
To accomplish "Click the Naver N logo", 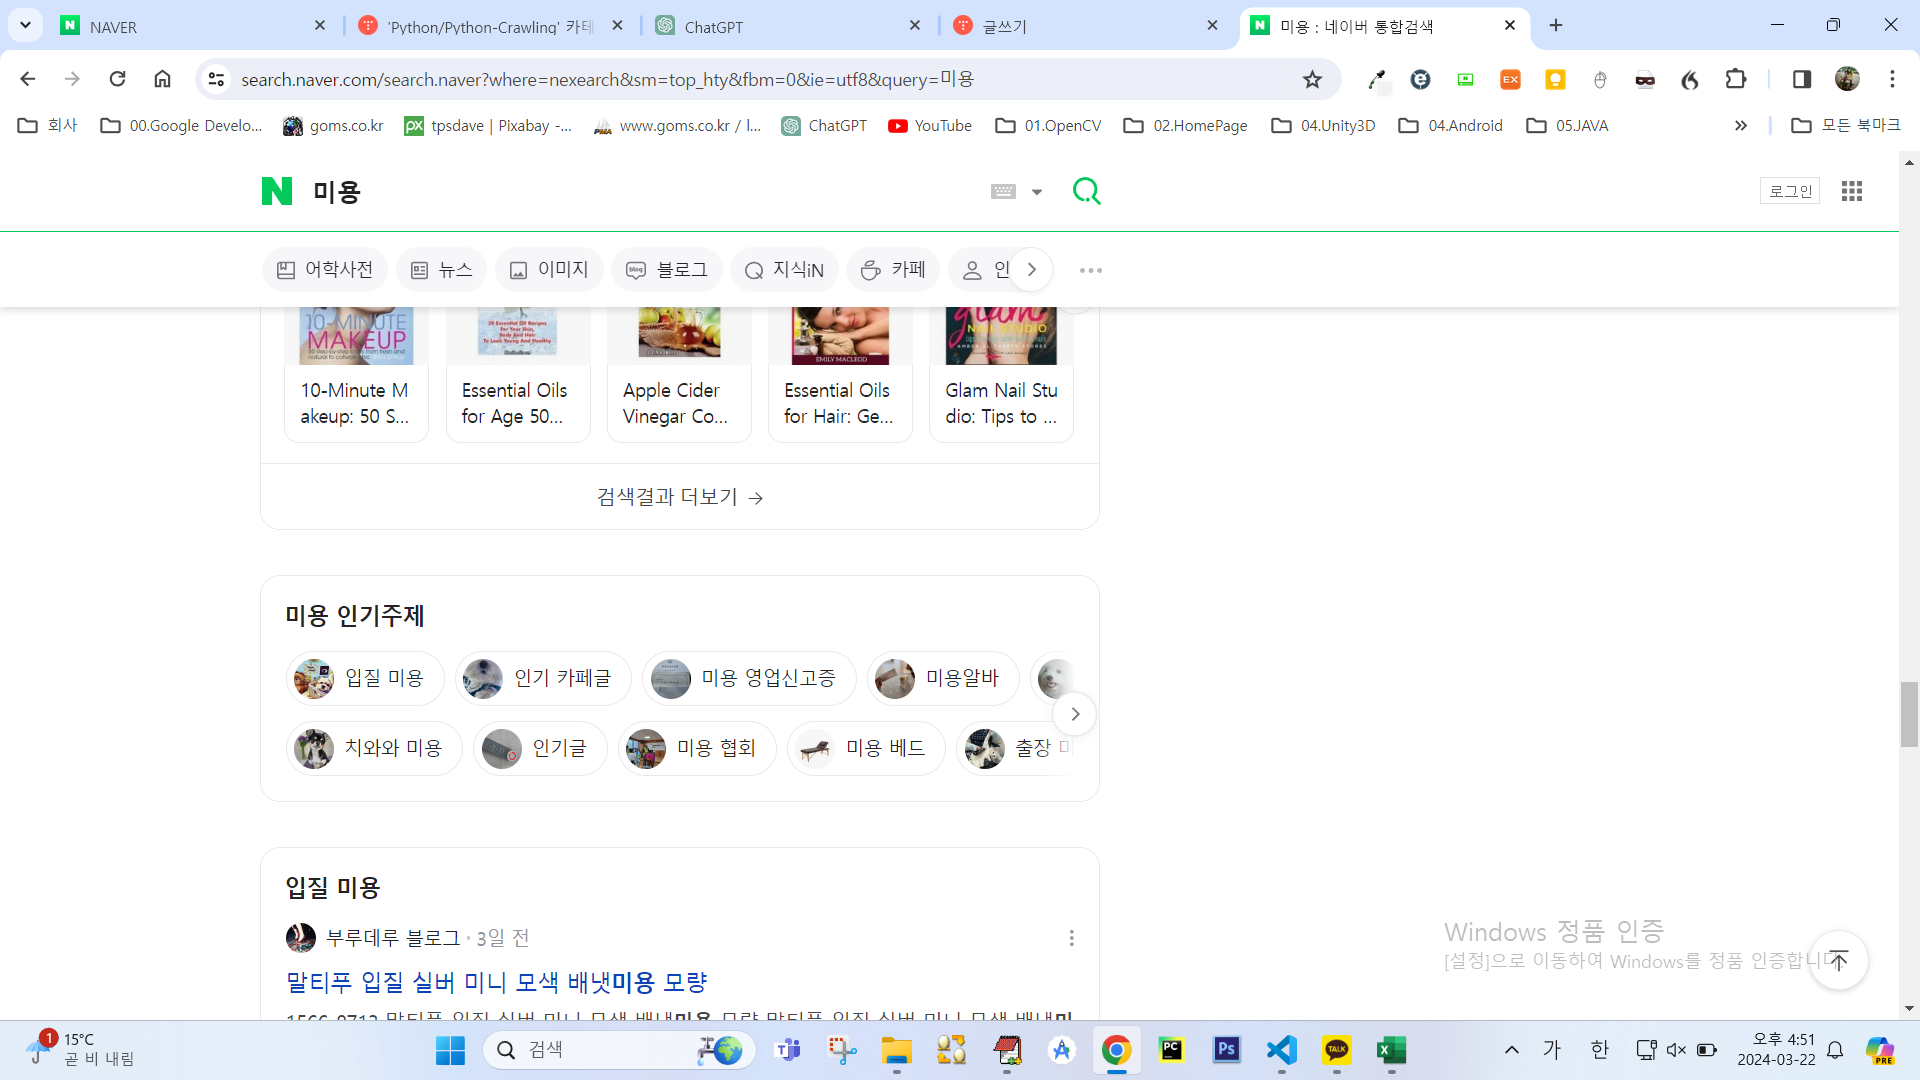I will point(277,191).
